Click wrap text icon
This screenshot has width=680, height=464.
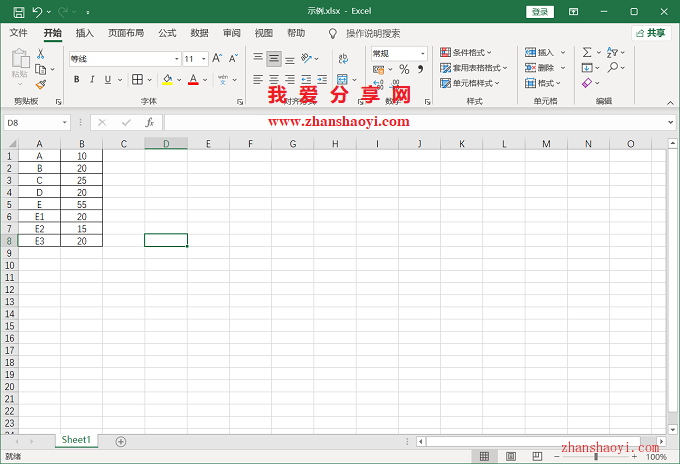pos(343,59)
